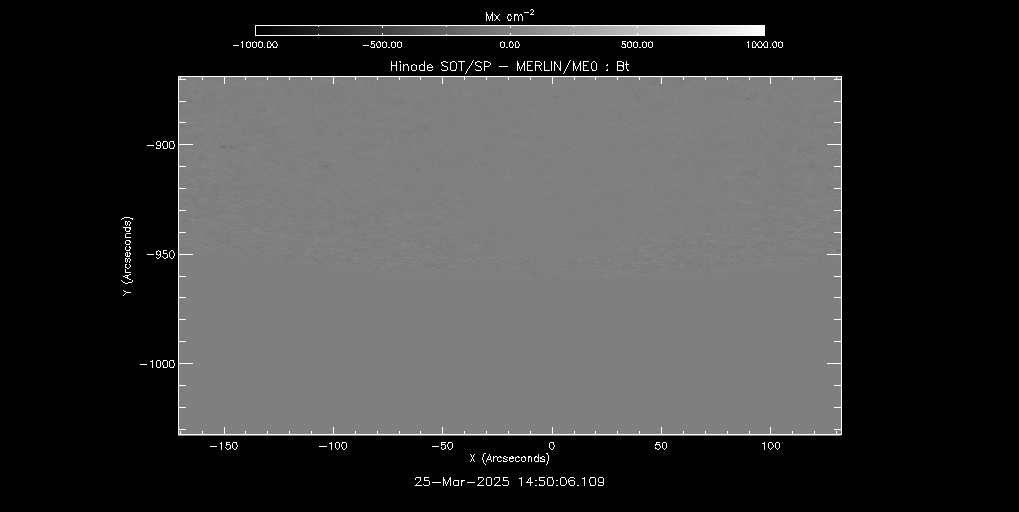Click the 500.00 colorbar tick label
The height and width of the screenshot is (512, 1019).
click(x=637, y=45)
